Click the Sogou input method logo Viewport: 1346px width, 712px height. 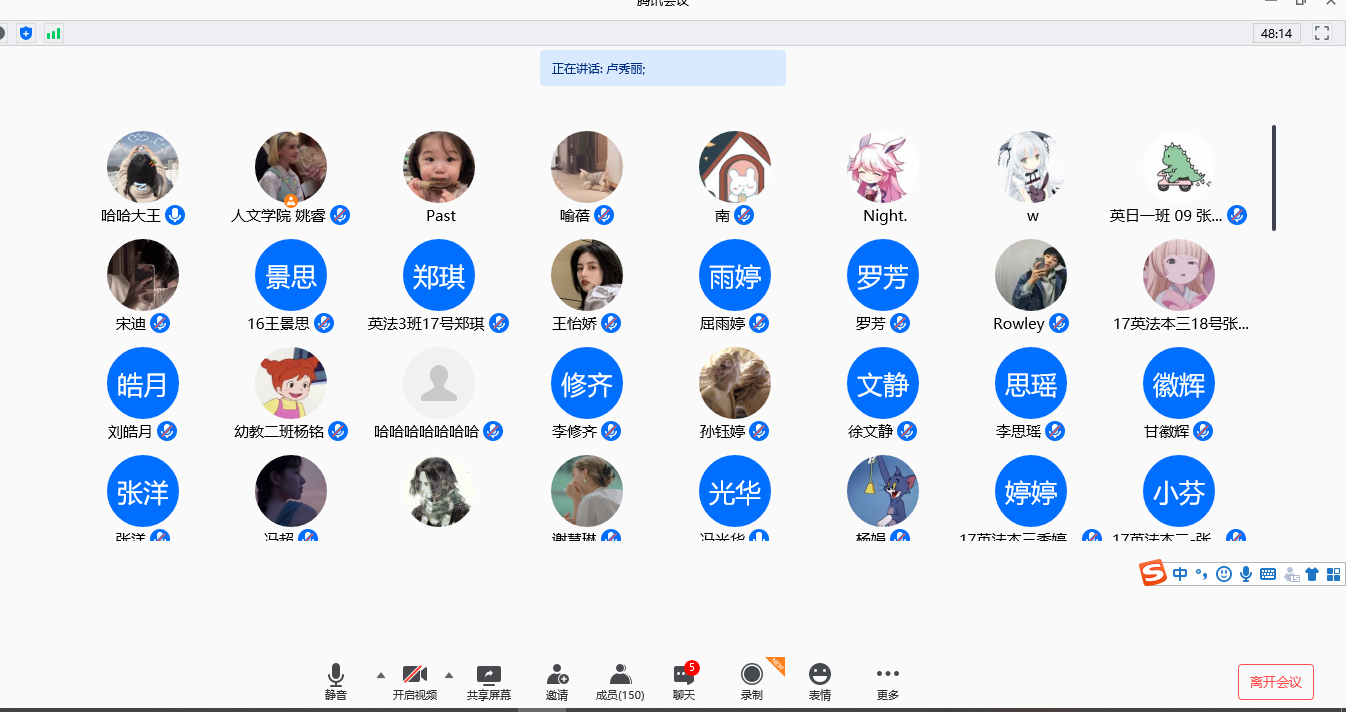pyautogui.click(x=1154, y=573)
